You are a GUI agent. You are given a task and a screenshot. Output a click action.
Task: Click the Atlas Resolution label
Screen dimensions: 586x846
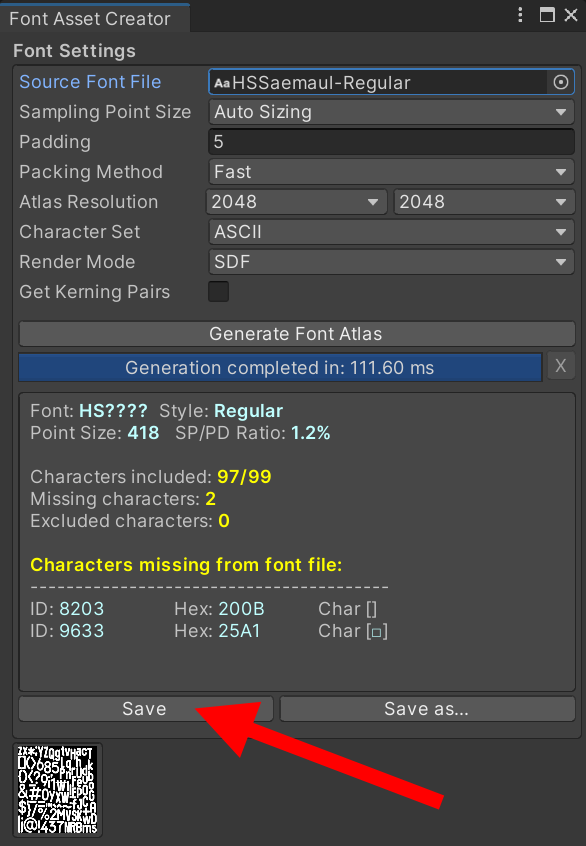(x=89, y=202)
